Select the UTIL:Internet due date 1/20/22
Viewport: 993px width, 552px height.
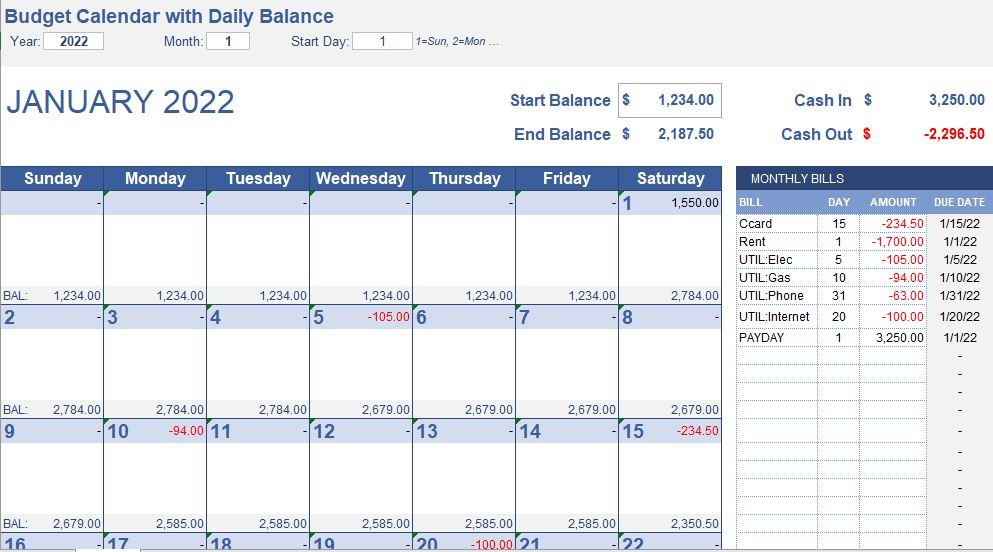coord(959,317)
